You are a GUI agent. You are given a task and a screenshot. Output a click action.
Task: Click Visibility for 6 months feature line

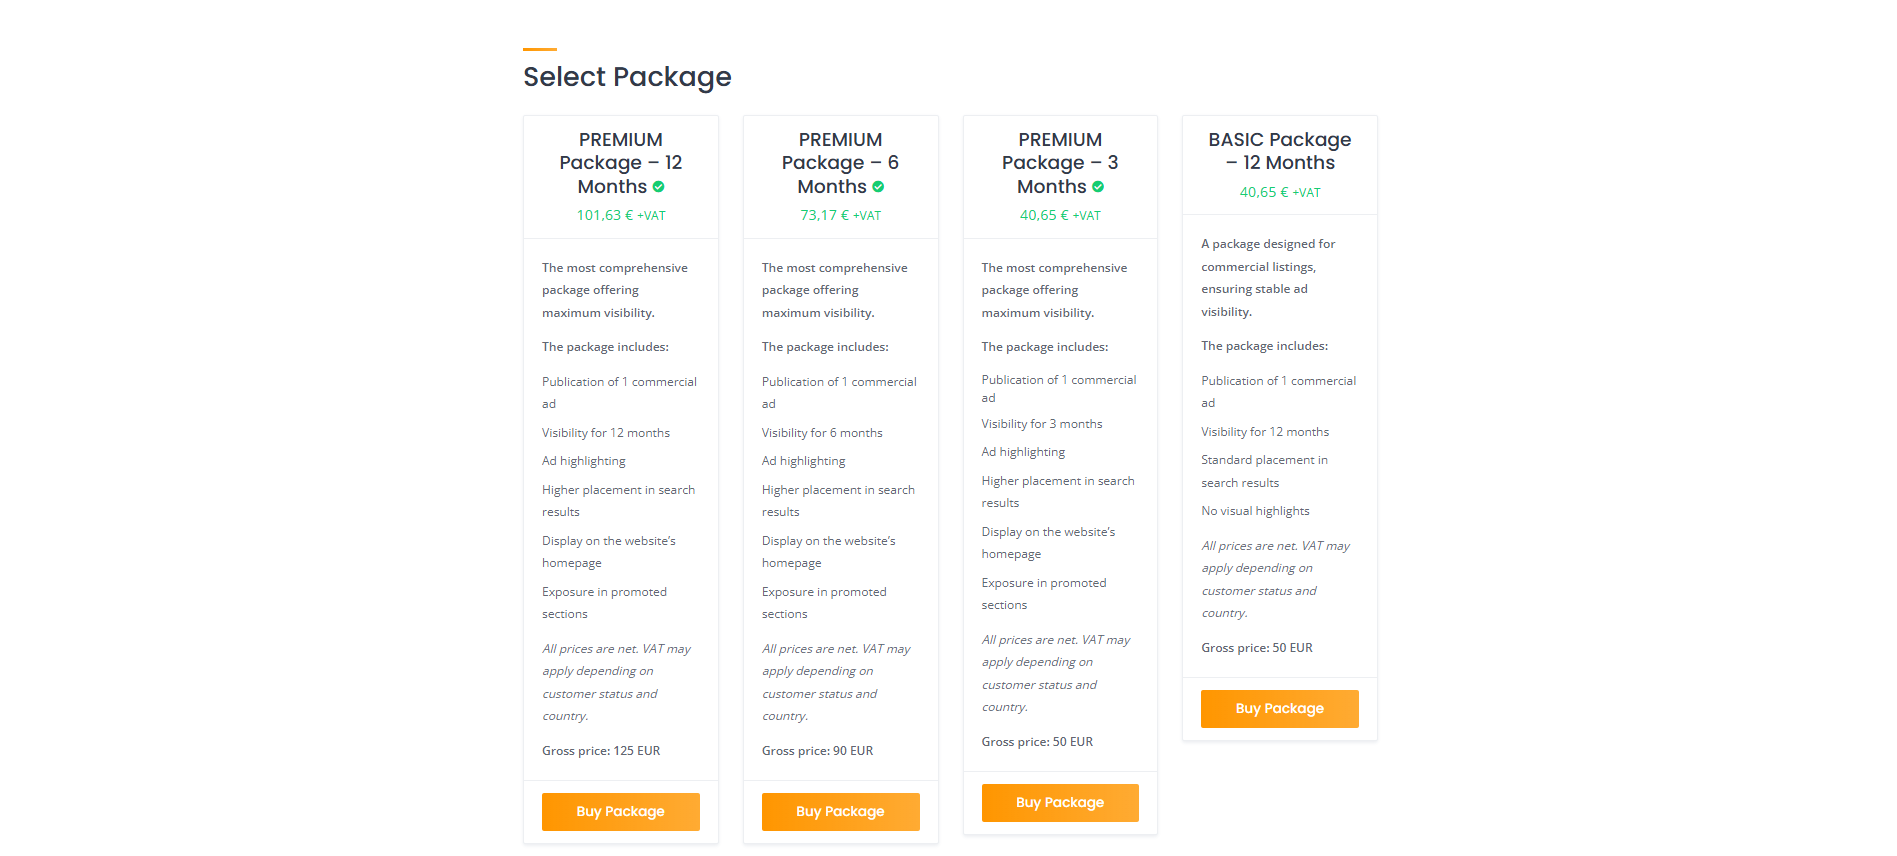[822, 433]
